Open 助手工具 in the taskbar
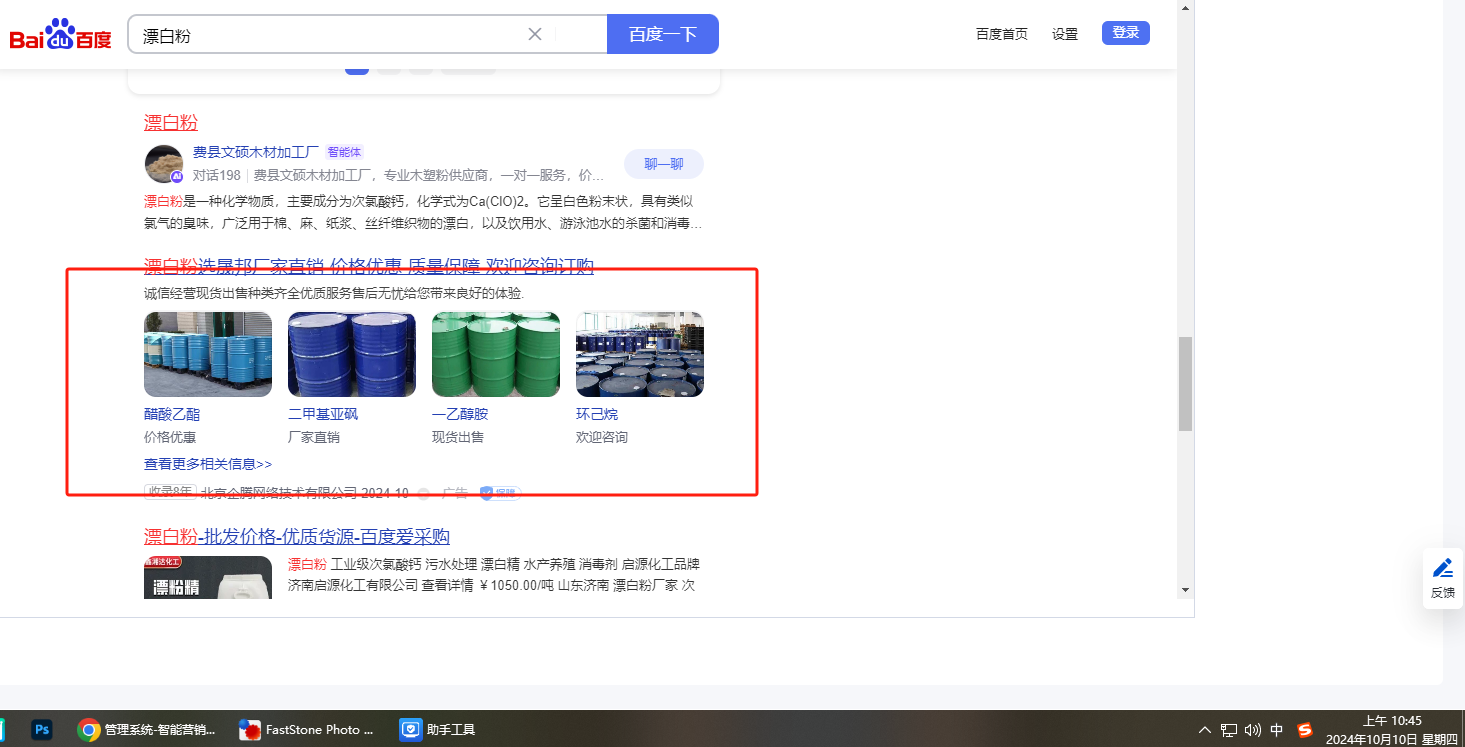Screen dimensions: 1465x747 [438, 730]
